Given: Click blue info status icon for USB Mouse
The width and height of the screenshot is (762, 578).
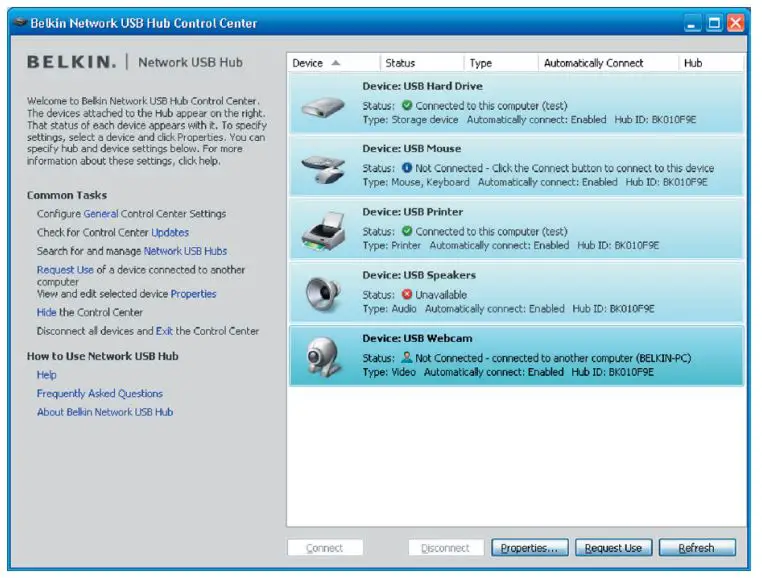Looking at the screenshot, I should tap(407, 168).
